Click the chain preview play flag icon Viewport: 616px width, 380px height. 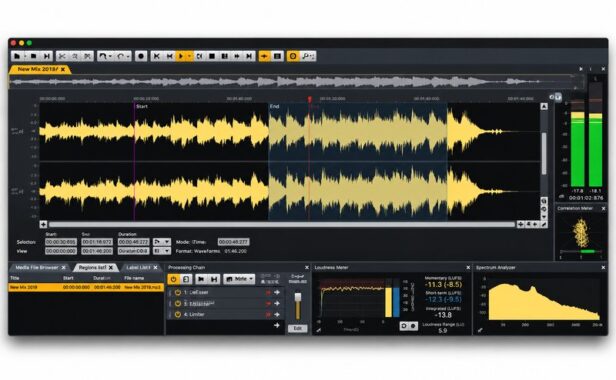coord(201,279)
